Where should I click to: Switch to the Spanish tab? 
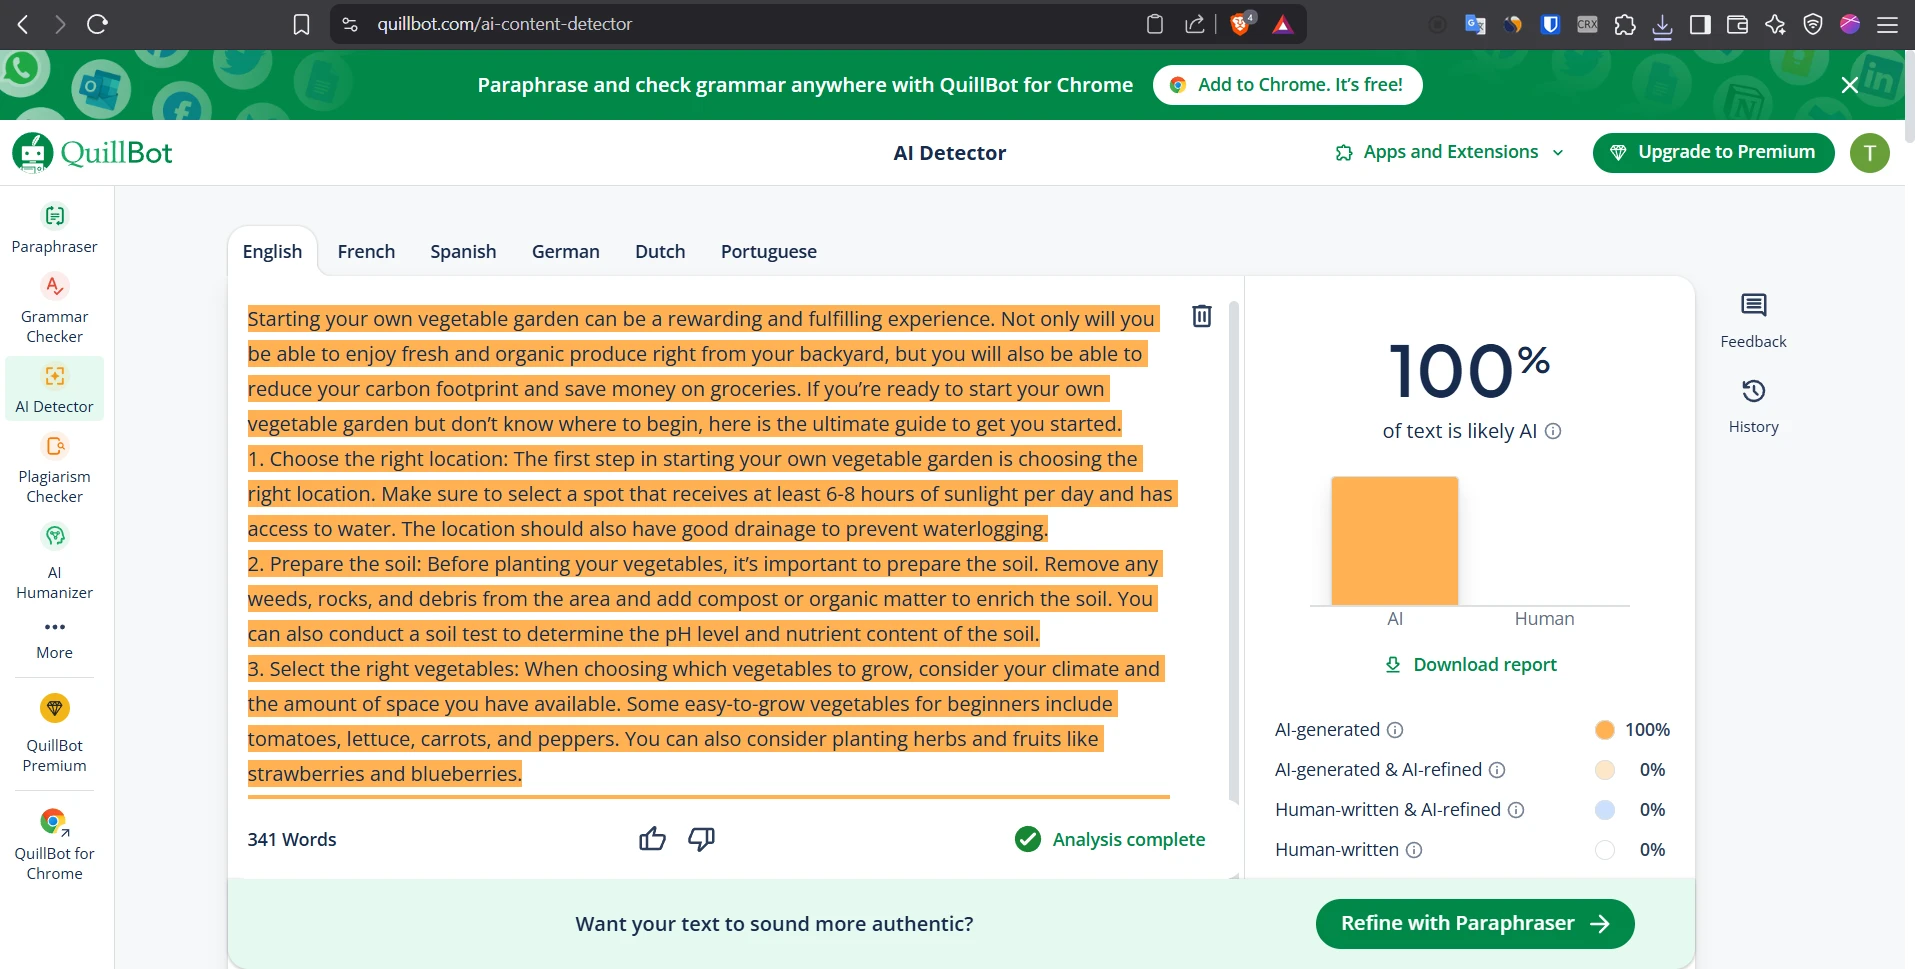(463, 251)
